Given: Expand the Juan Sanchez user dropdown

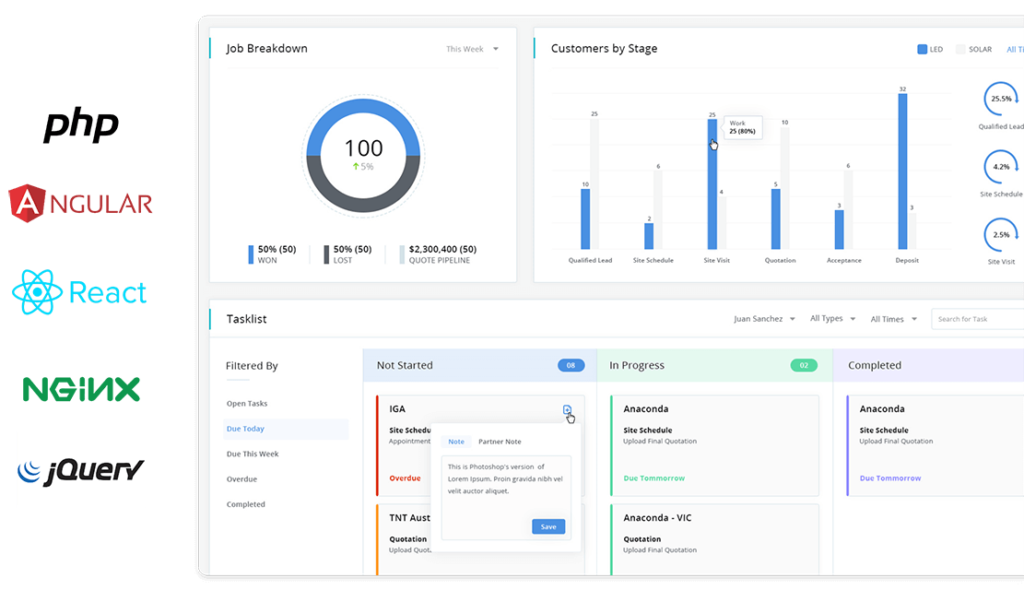Looking at the screenshot, I should [x=764, y=319].
